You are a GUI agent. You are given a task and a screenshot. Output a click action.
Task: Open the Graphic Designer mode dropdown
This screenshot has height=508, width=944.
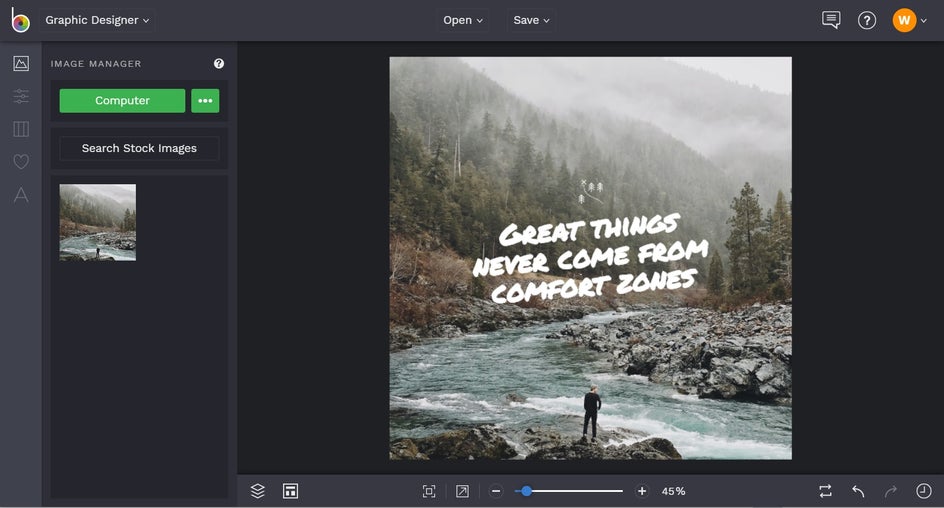tap(97, 20)
